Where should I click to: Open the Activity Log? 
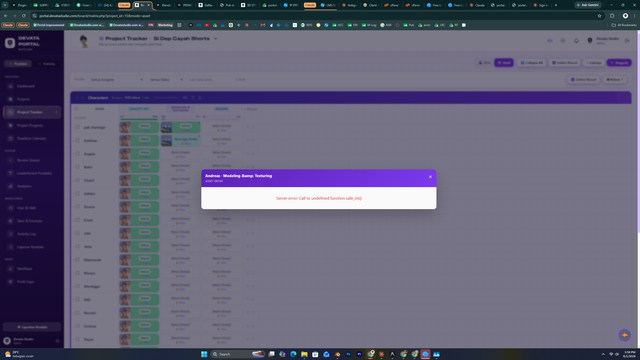32,234
